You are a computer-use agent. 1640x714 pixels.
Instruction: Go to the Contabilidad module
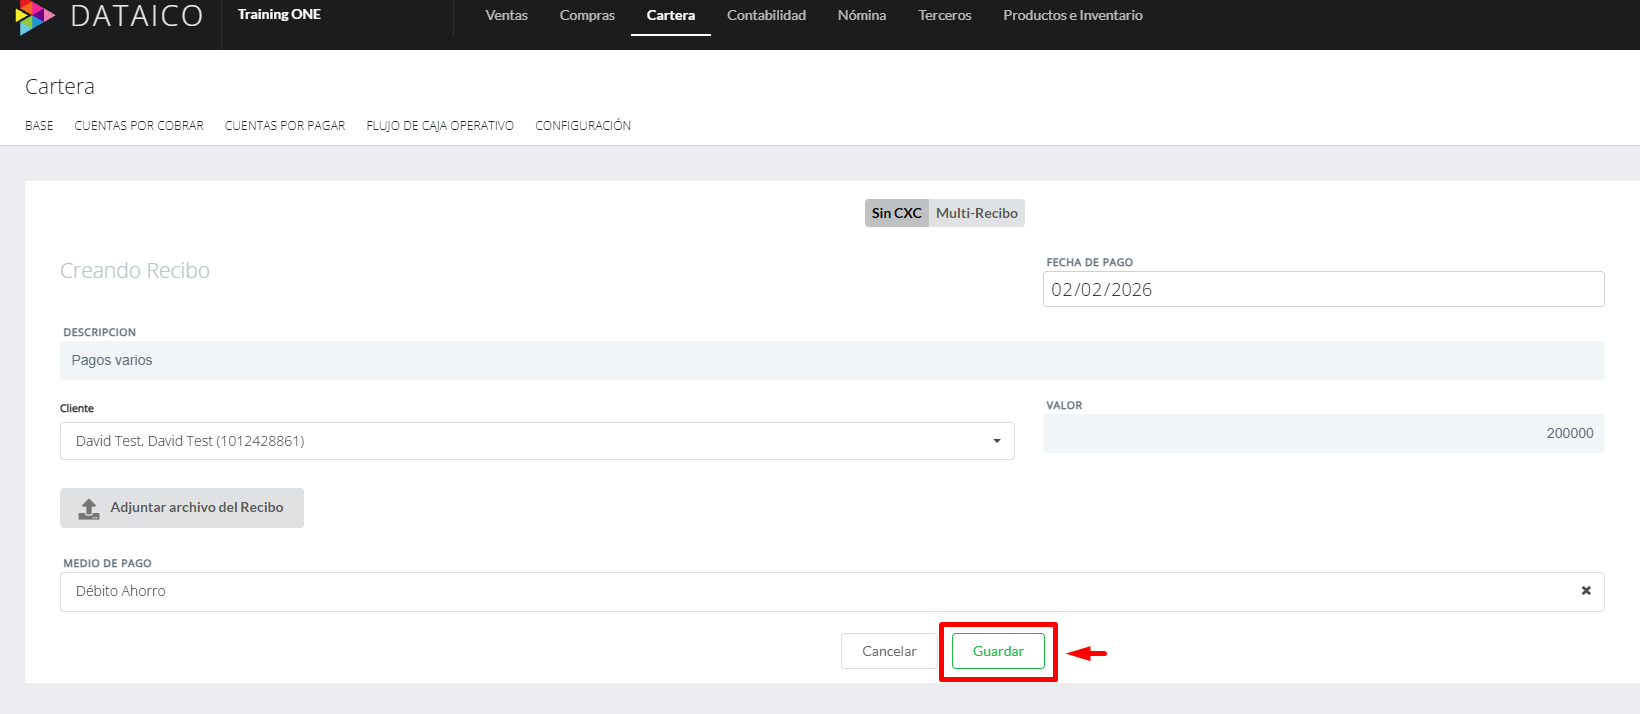(x=766, y=15)
